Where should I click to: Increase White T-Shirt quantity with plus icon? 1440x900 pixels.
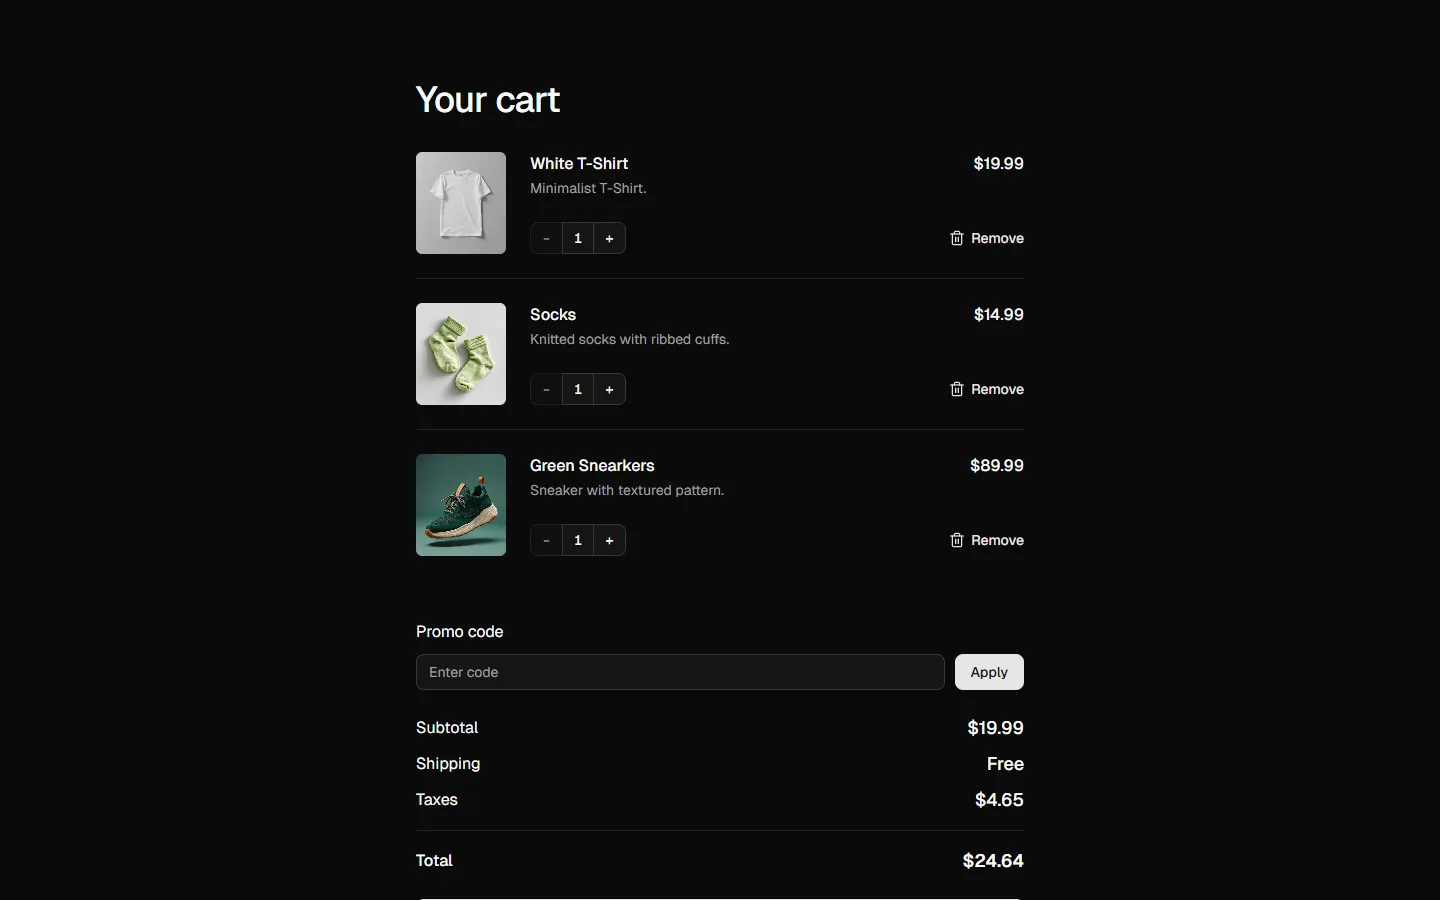[x=609, y=238]
